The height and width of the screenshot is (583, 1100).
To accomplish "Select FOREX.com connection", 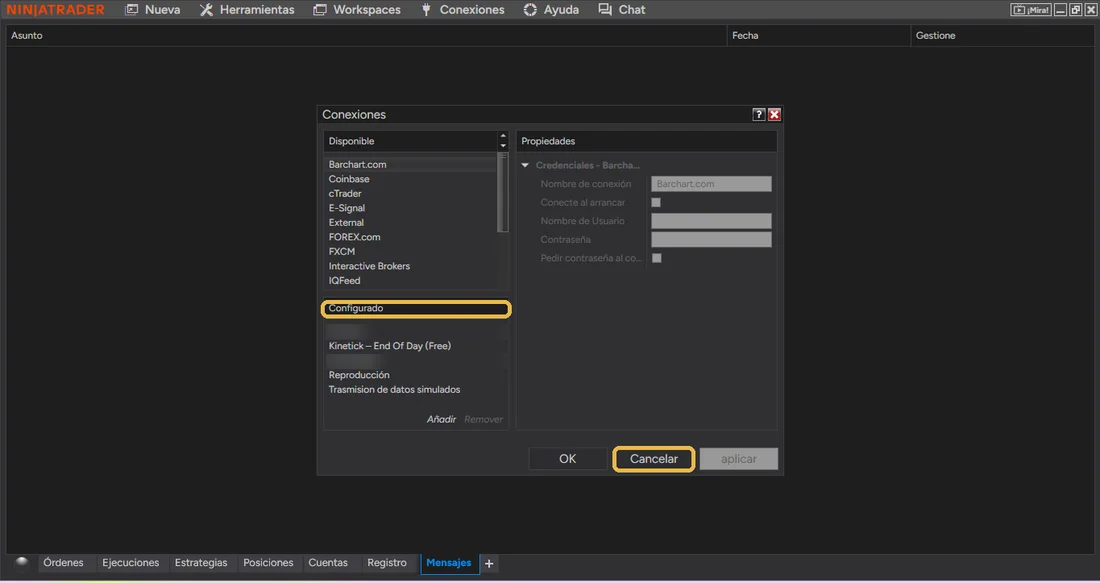I will (411, 237).
